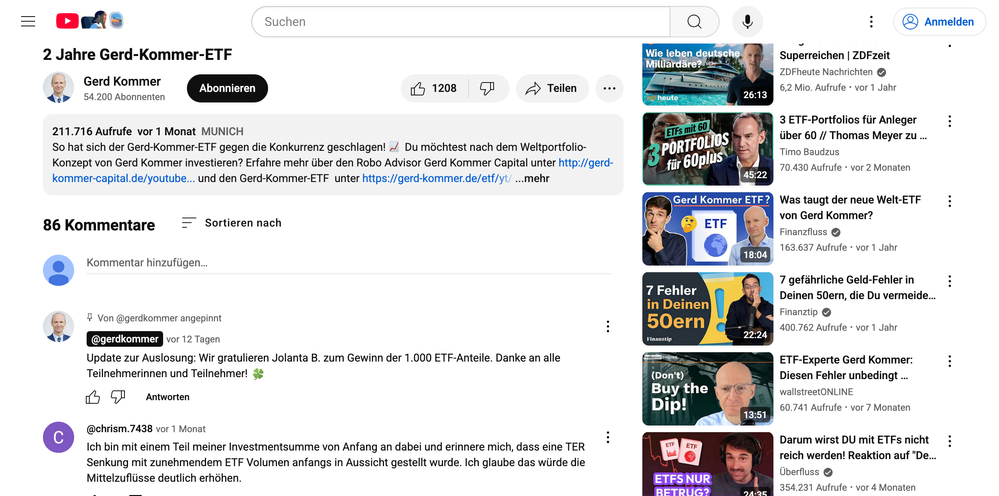Subscribe with the Abonnieren button
This screenshot has width=999, height=496.
coord(227,89)
